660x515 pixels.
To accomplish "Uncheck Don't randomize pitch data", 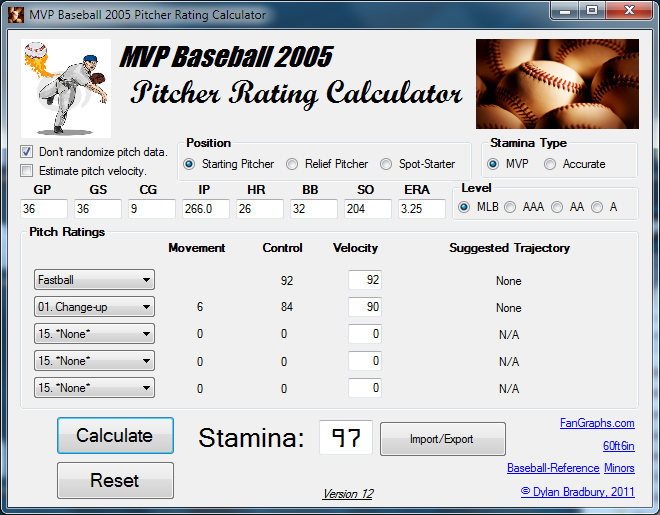I will click(x=27, y=152).
